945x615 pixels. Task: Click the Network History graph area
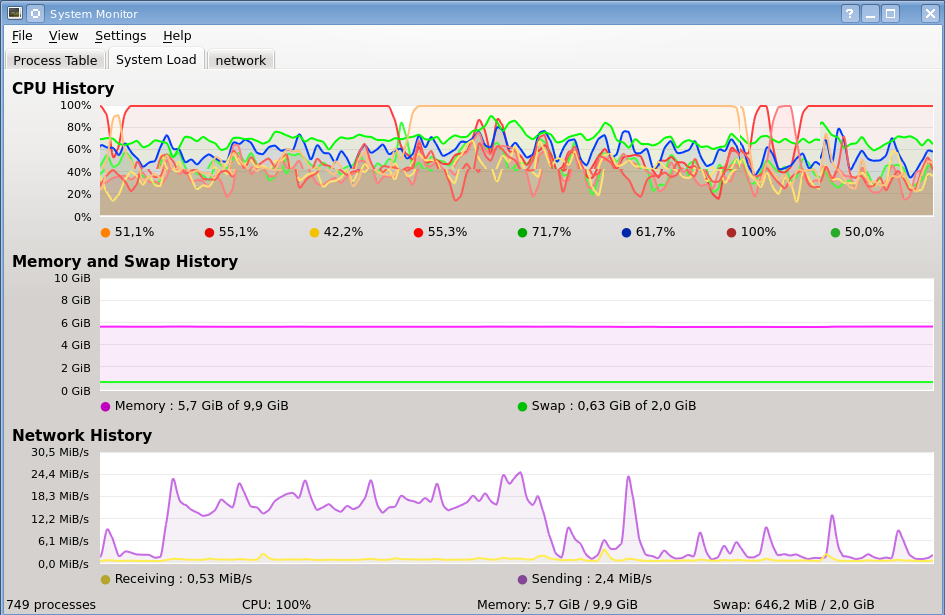tap(516, 508)
